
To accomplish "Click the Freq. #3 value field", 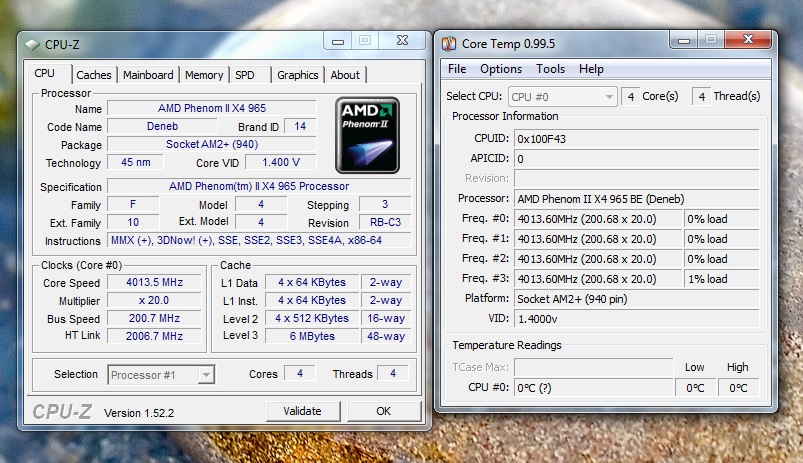I will tap(598, 279).
